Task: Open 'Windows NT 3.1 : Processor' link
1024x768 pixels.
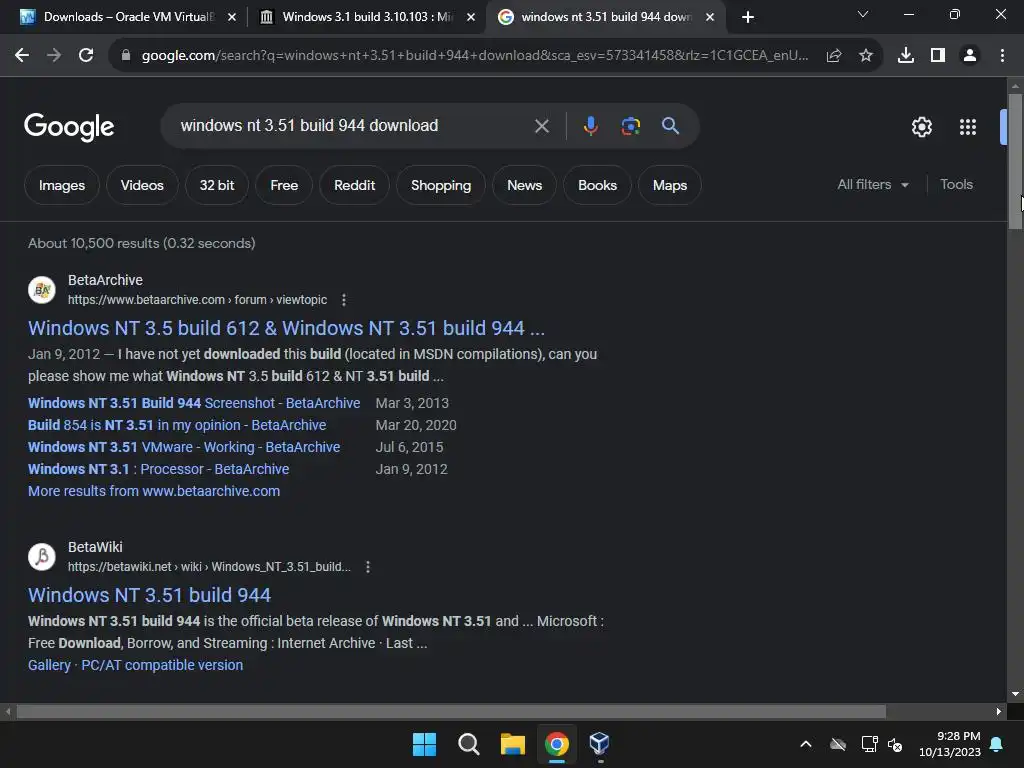Action: [159, 469]
